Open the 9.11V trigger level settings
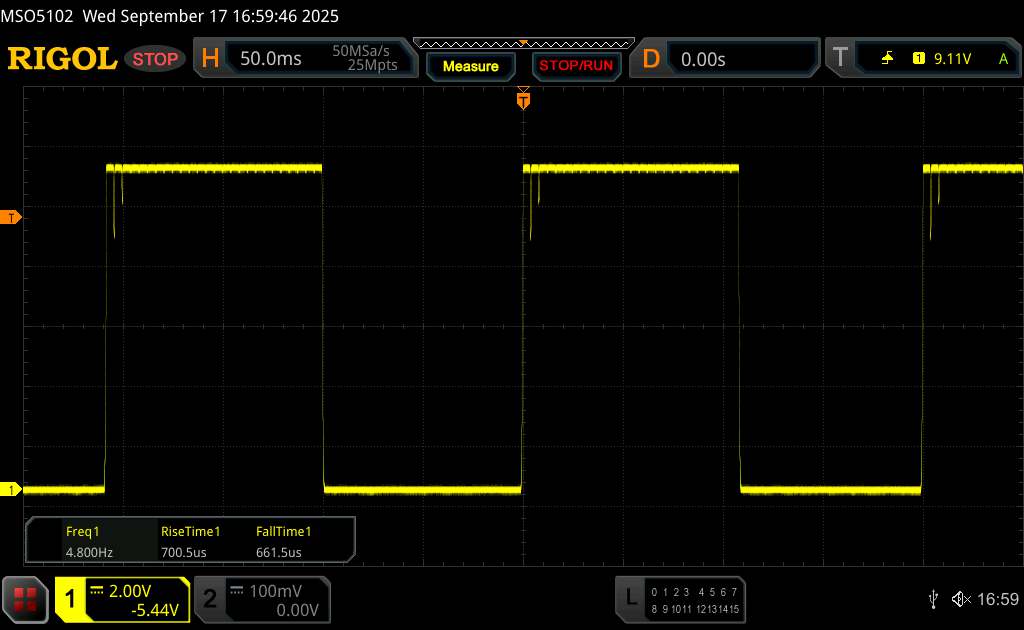 tap(951, 59)
